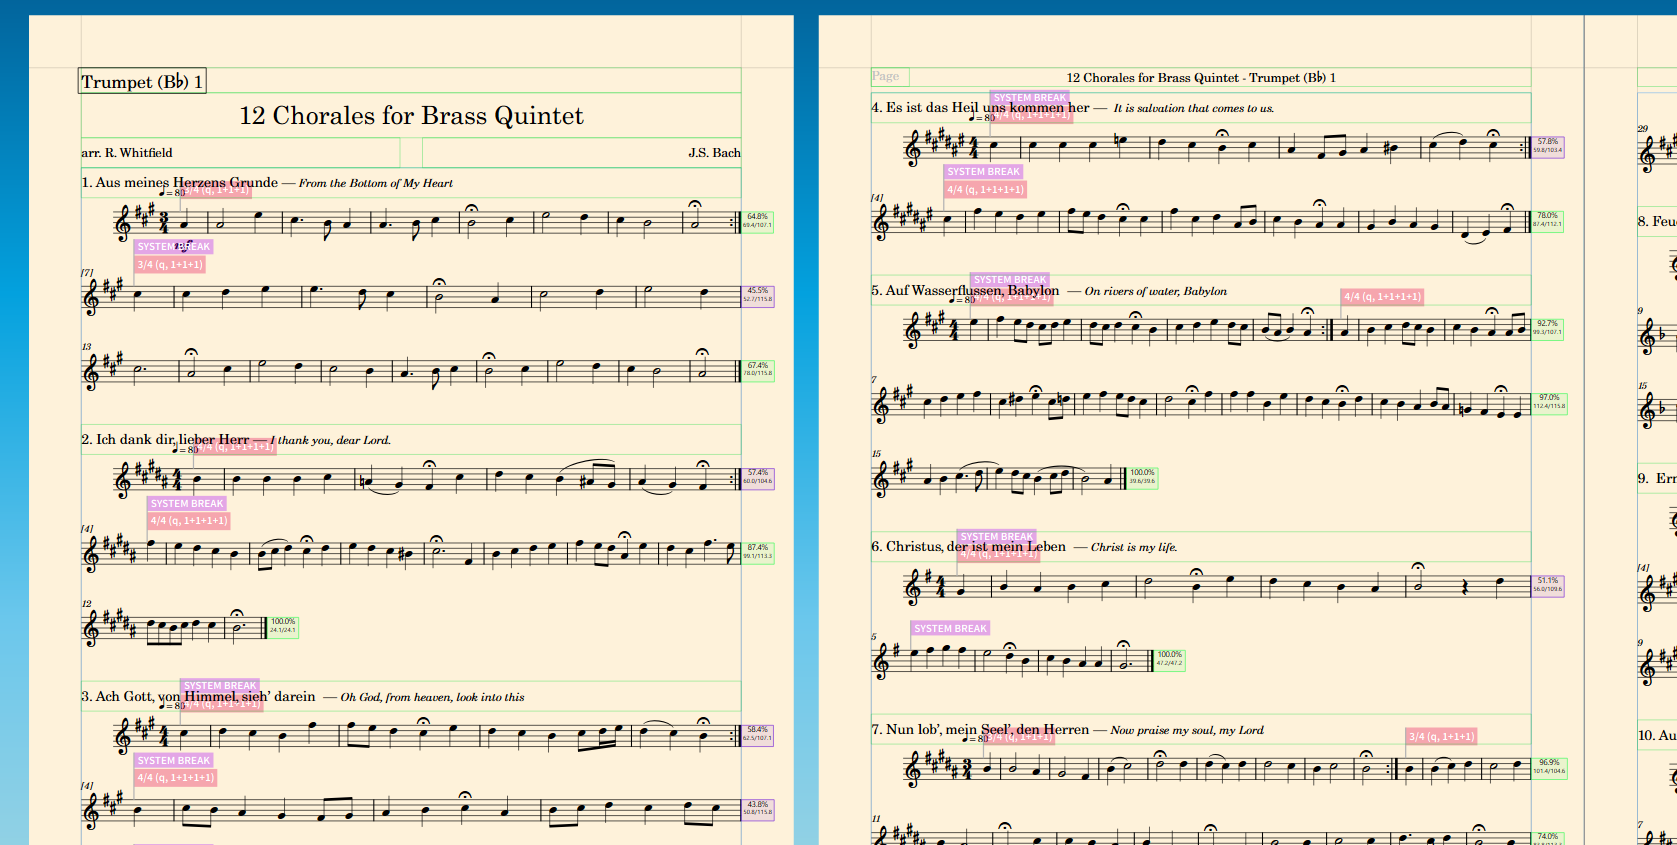Select the boxed 'Trumpet (B♭) 1' layout name
1677x845 pixels.
coord(142,82)
